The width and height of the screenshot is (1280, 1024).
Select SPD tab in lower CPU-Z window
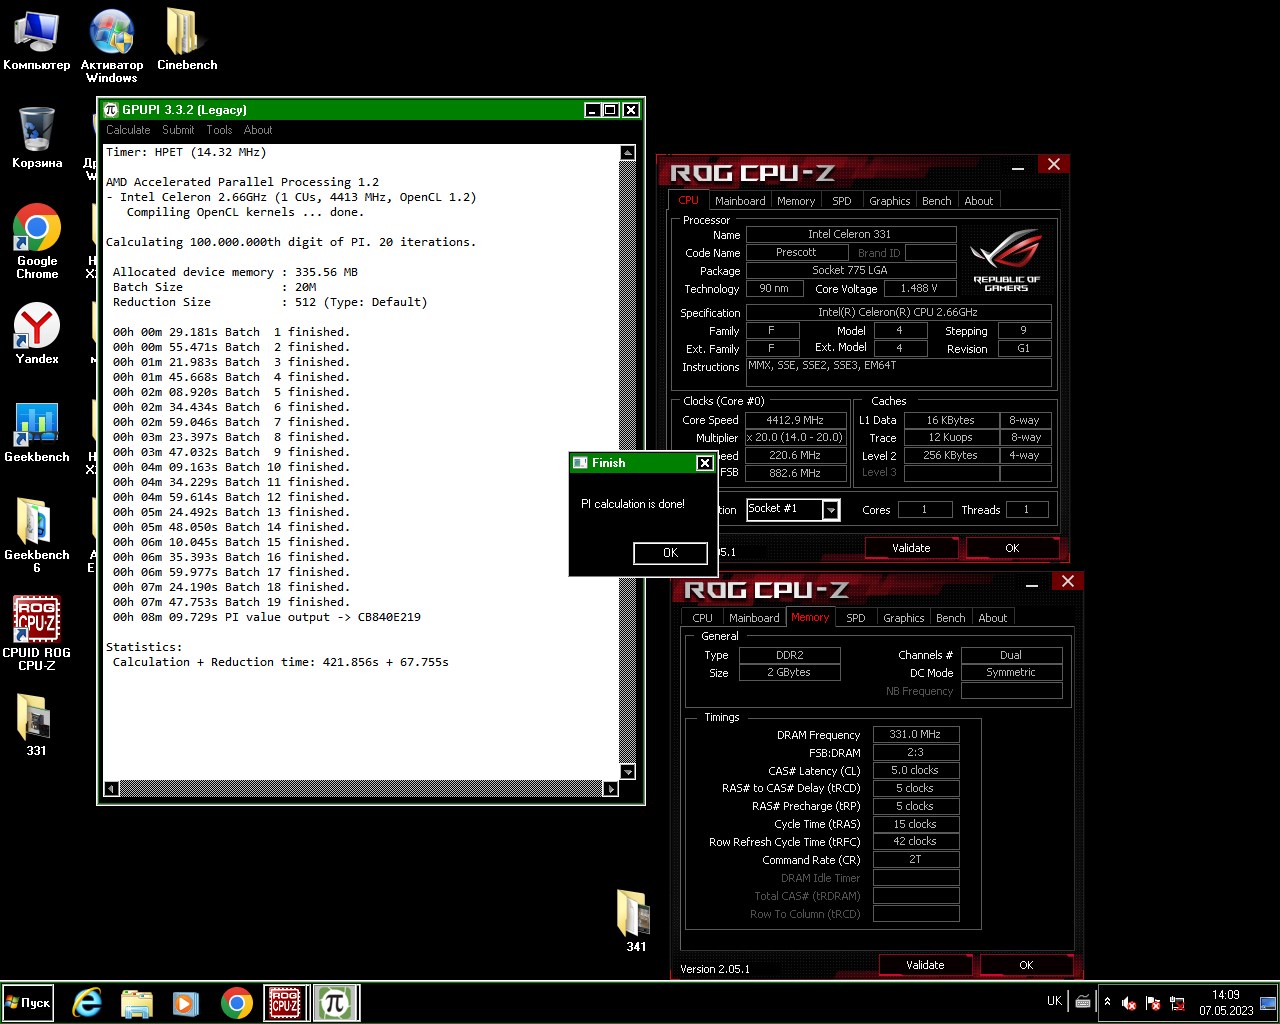point(856,618)
